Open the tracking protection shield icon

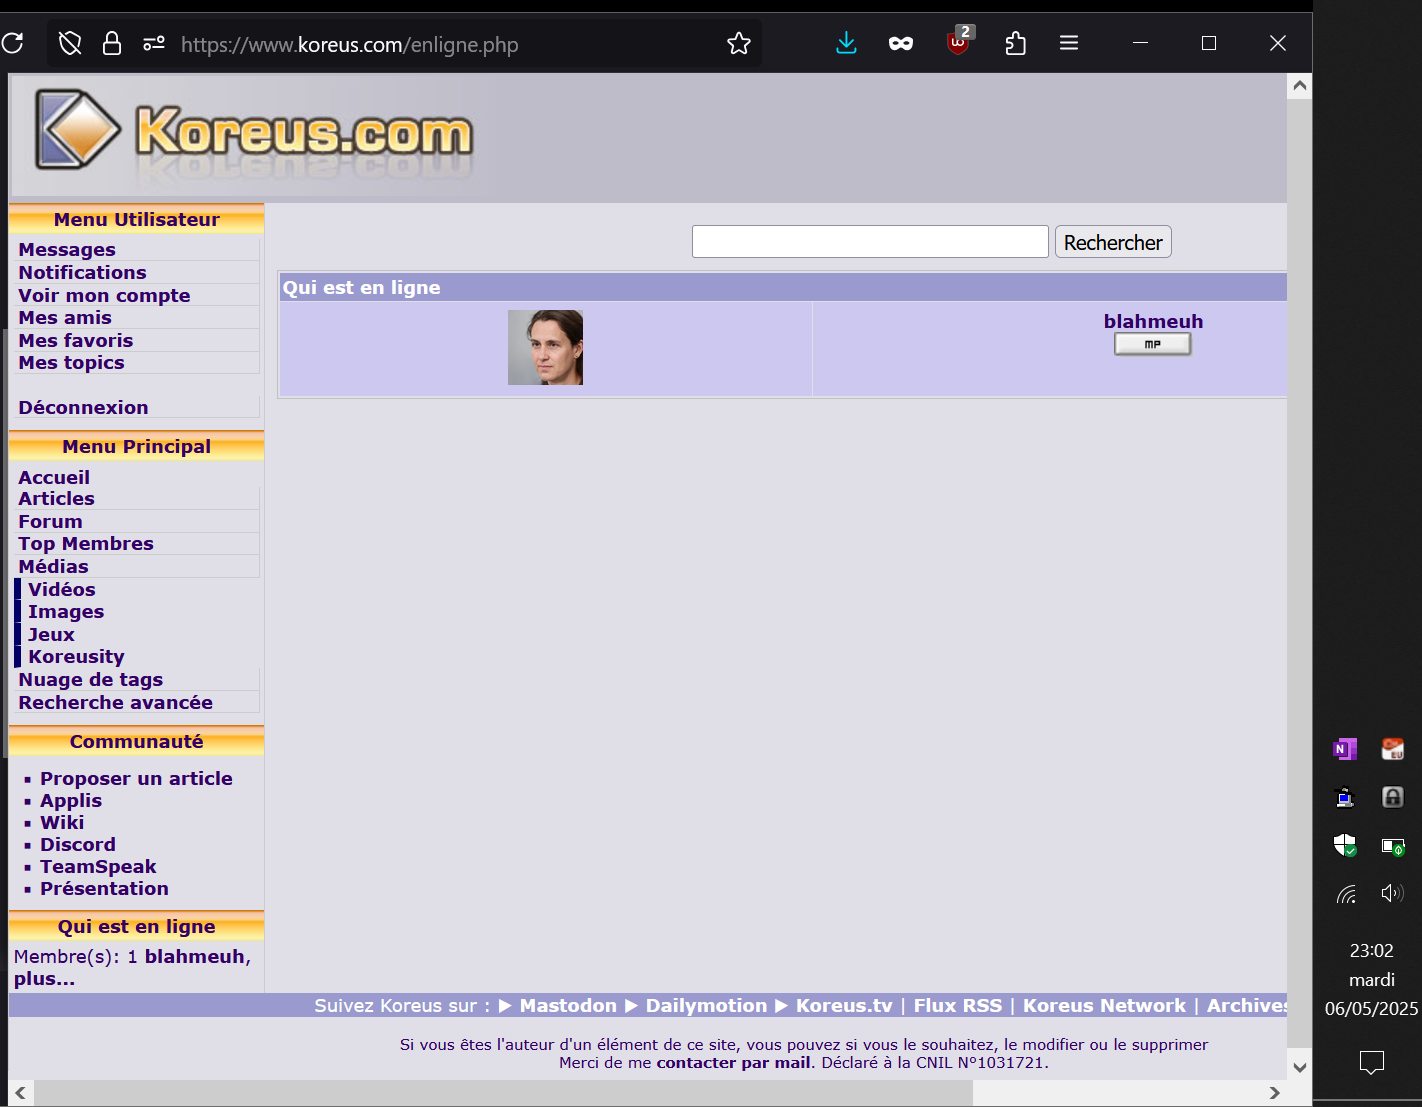coord(70,43)
